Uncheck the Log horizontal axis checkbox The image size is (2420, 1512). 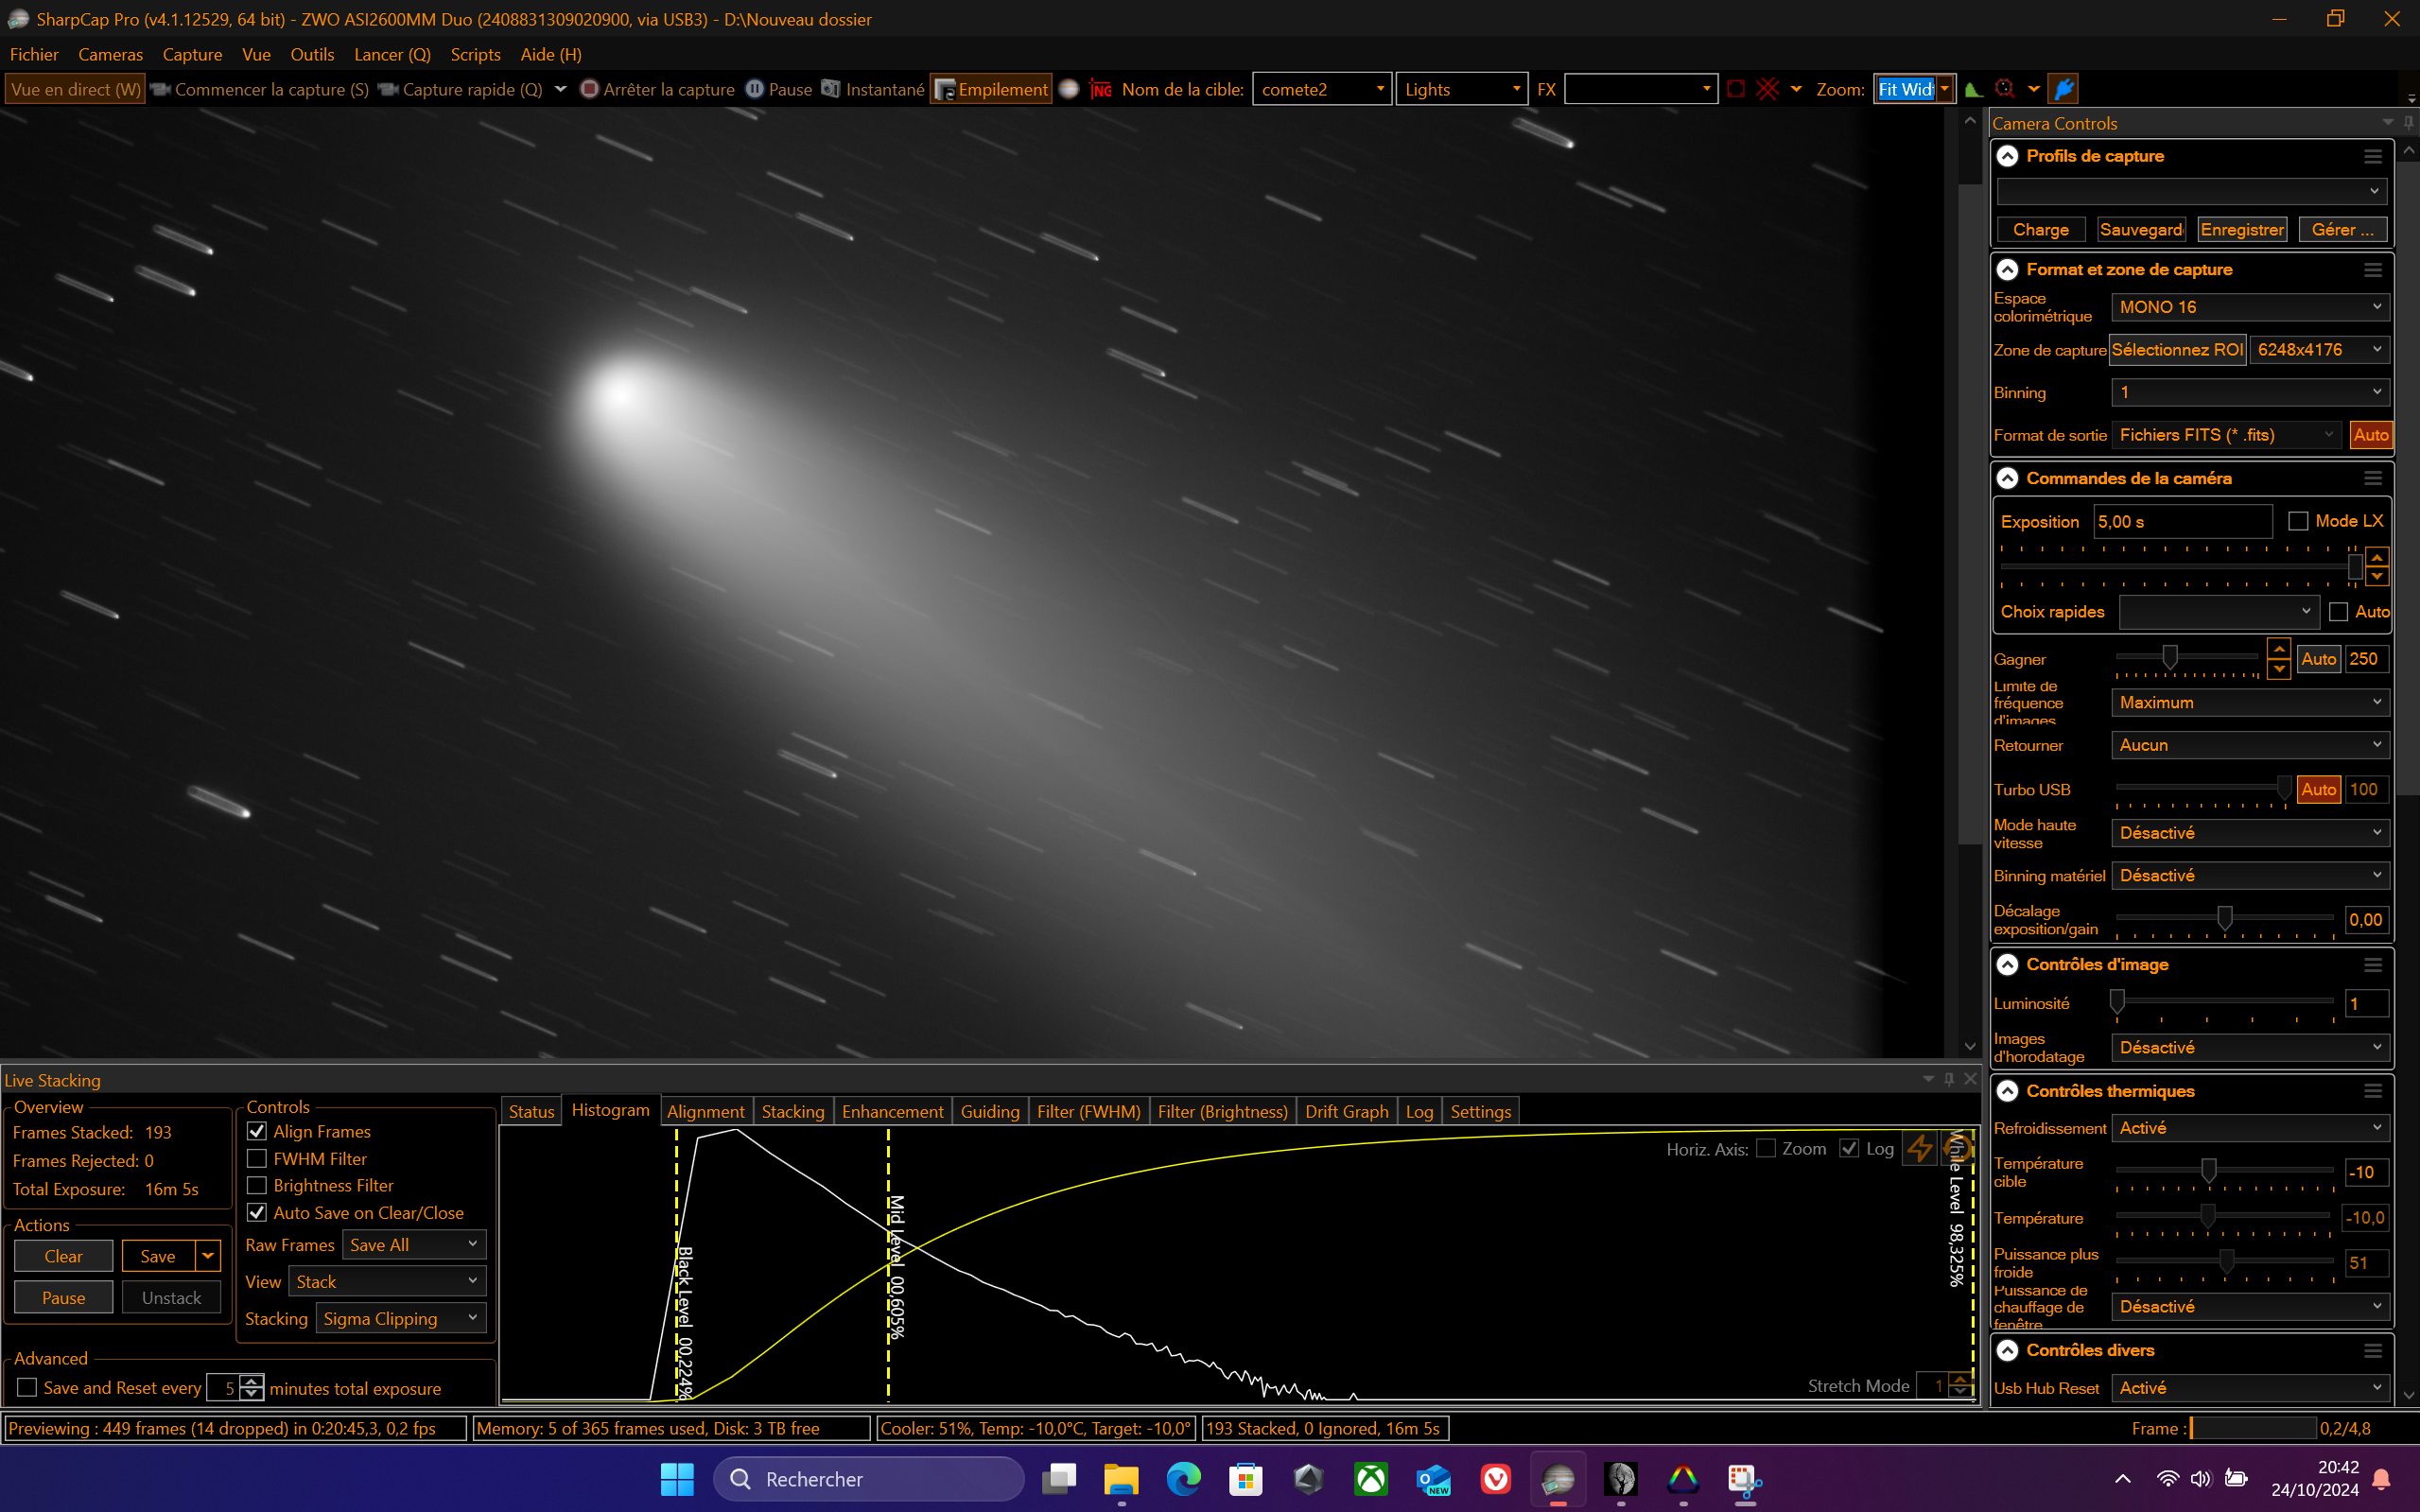click(x=1849, y=1148)
